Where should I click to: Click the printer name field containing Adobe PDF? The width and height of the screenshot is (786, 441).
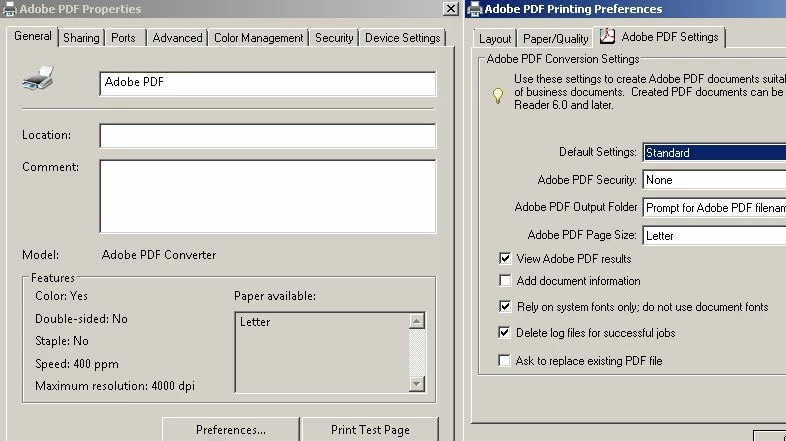[268, 84]
